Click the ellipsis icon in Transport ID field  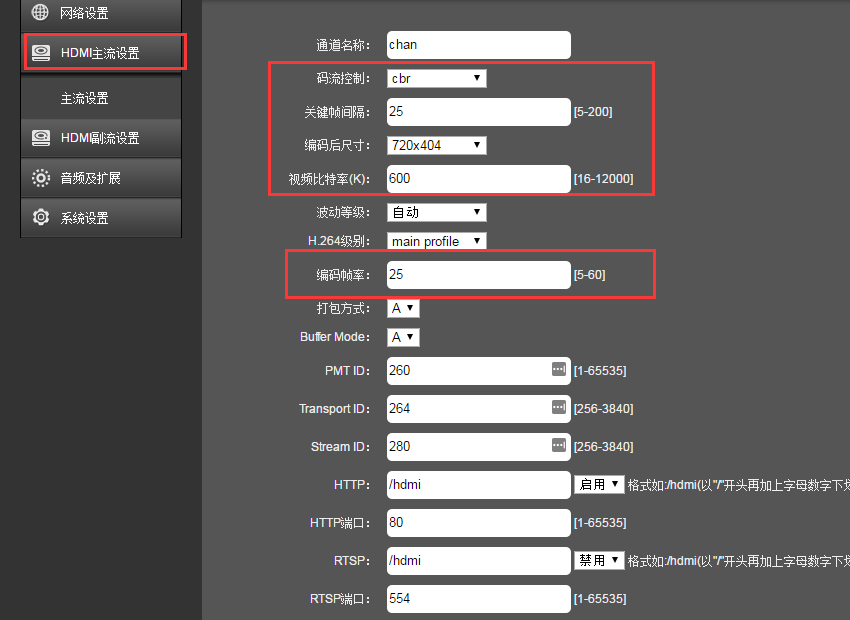point(558,408)
